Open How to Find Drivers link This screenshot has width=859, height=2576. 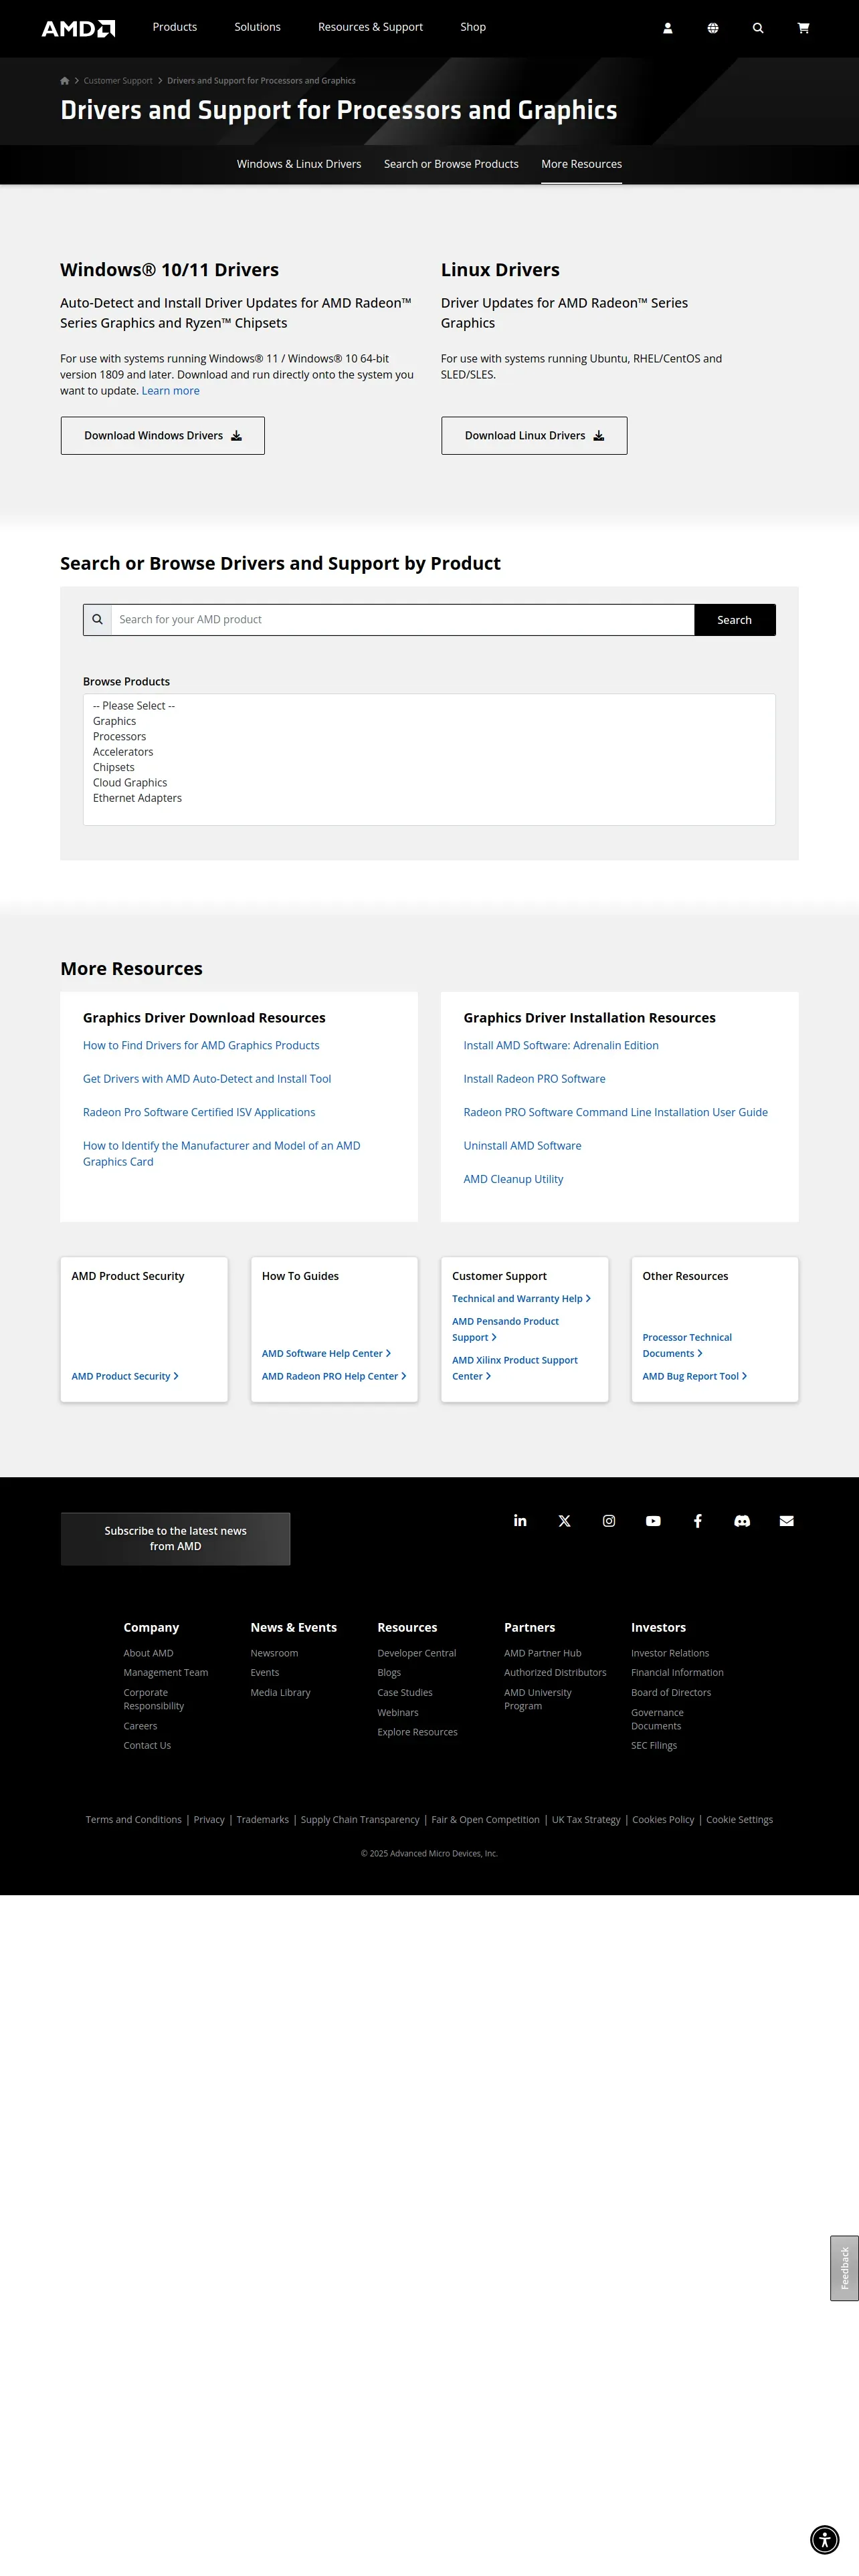[201, 1045]
